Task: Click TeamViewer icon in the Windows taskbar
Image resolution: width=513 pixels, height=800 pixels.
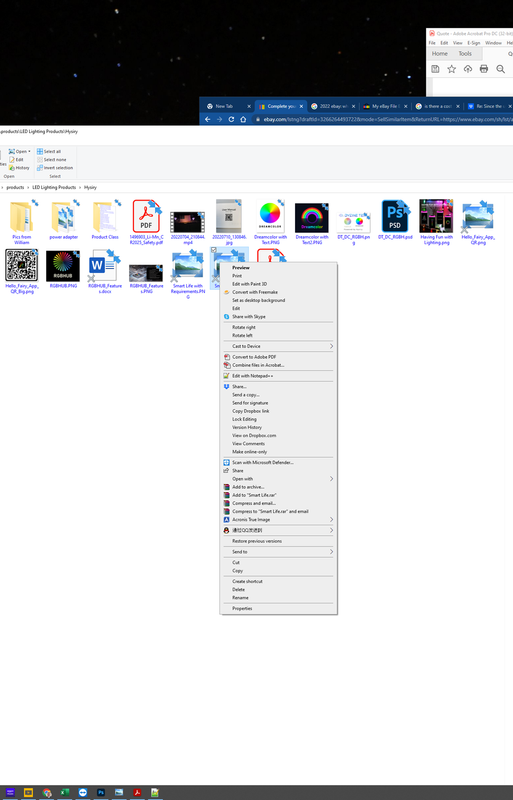Action: 83,792
